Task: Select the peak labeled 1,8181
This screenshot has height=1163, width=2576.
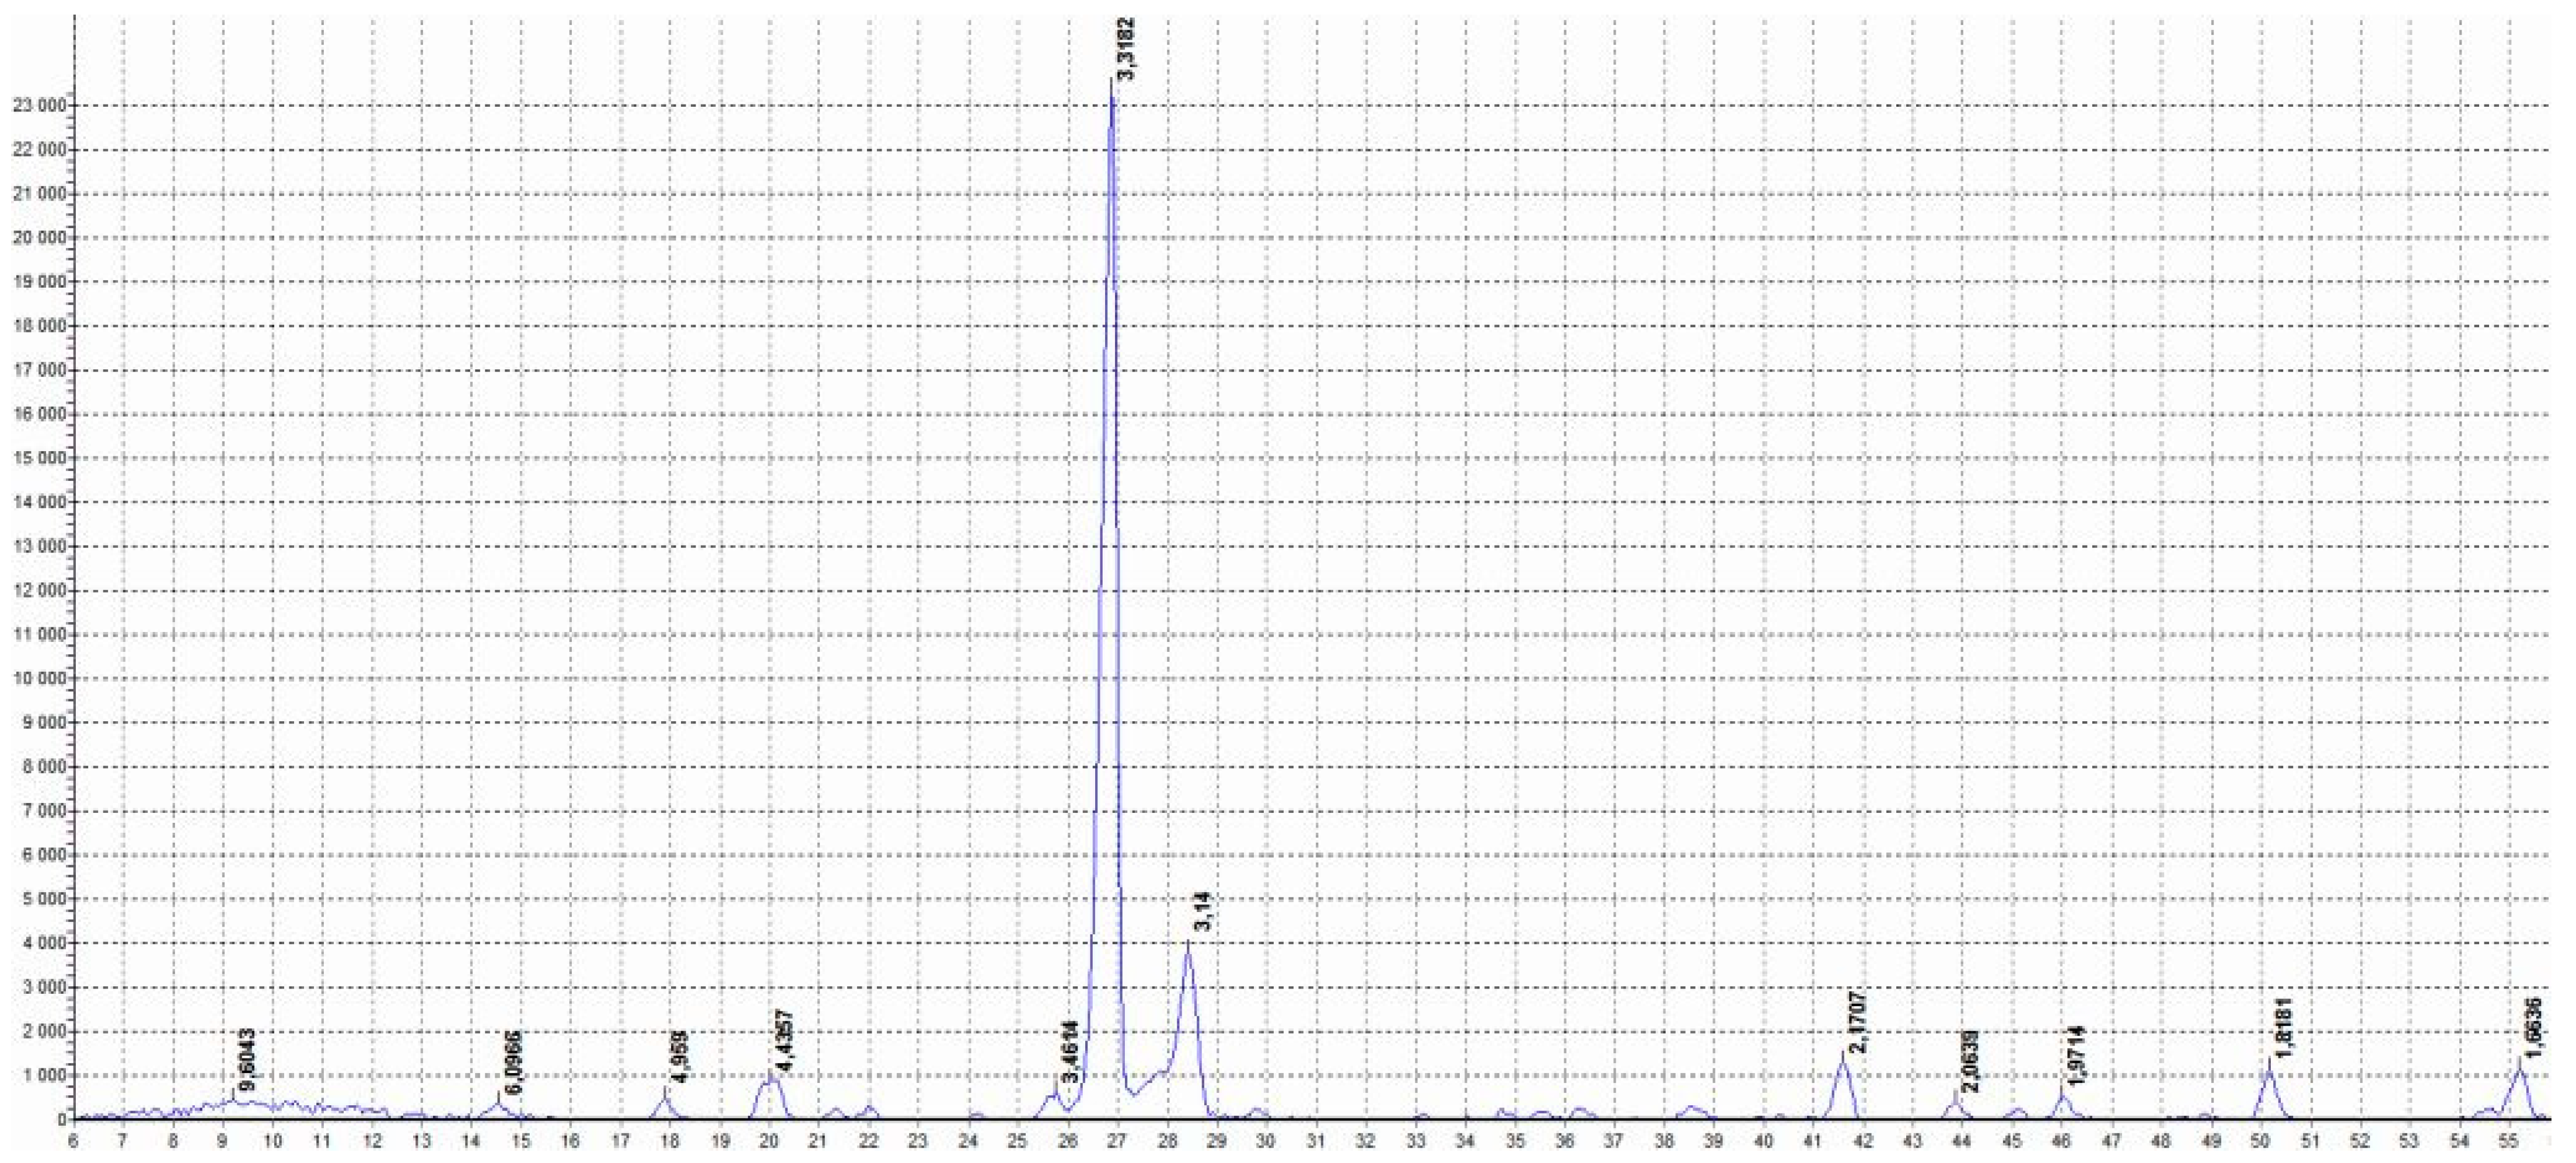Action: click(x=2283, y=1028)
